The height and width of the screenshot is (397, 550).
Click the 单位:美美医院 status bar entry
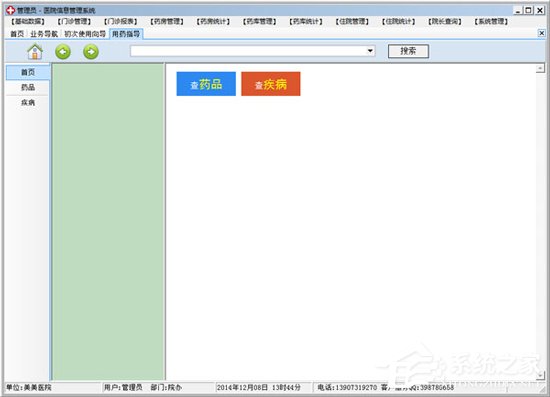[x=29, y=388]
